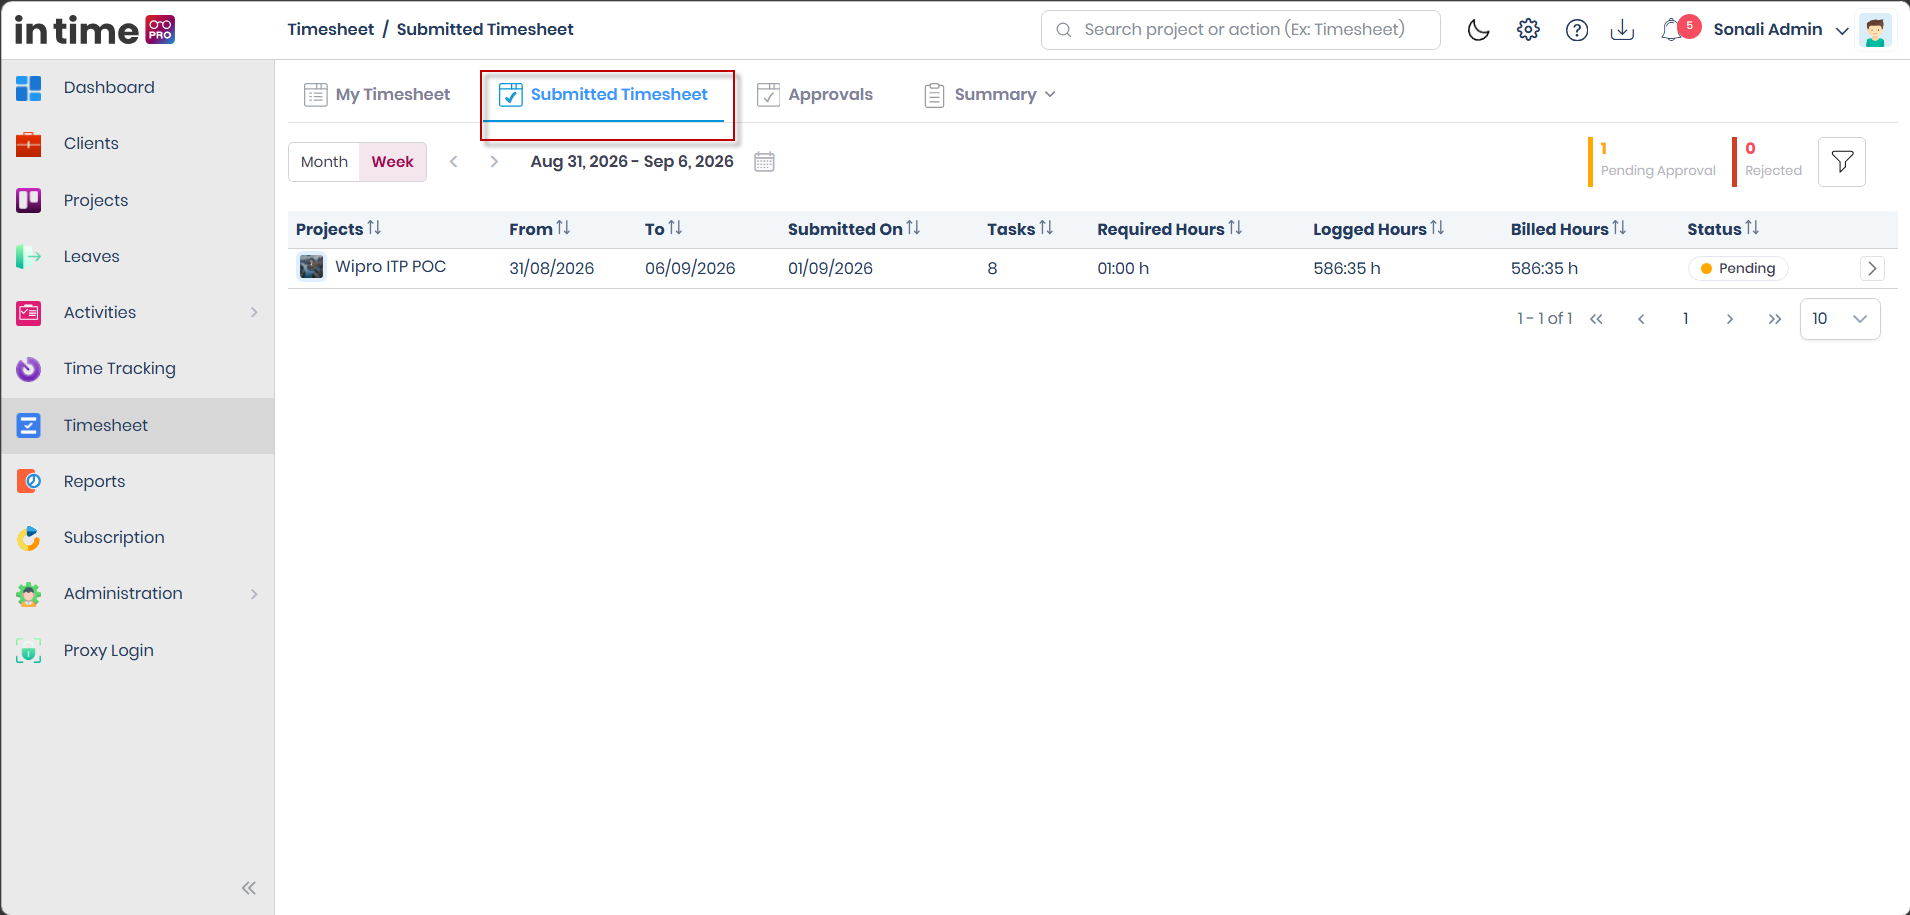The width and height of the screenshot is (1910, 915).
Task: Go to next week arrow
Action: click(494, 162)
